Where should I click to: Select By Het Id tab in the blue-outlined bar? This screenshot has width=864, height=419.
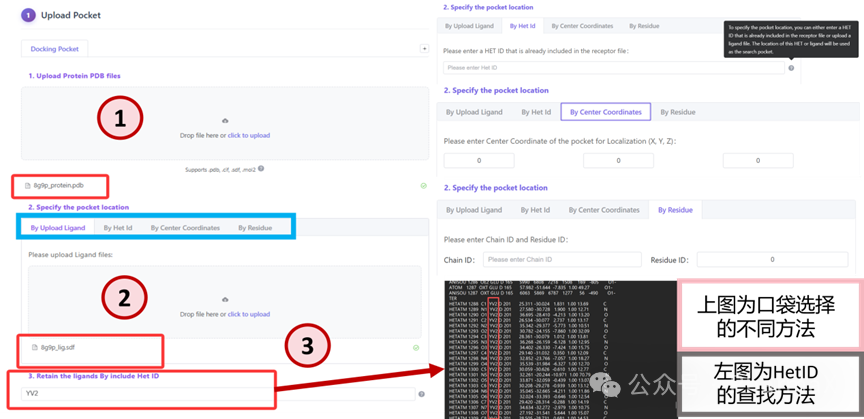tap(118, 228)
